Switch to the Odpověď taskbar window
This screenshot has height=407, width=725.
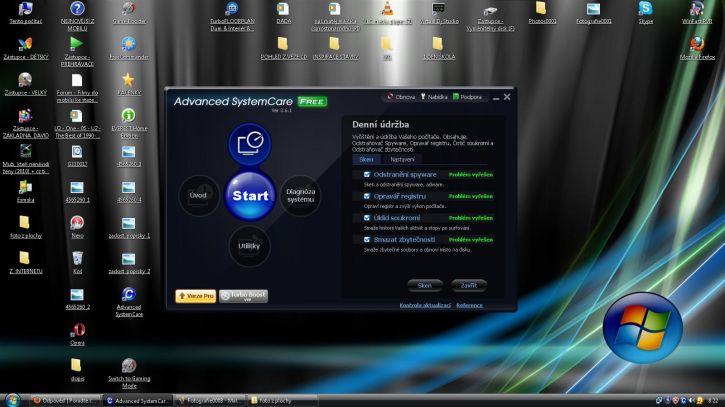coord(66,401)
